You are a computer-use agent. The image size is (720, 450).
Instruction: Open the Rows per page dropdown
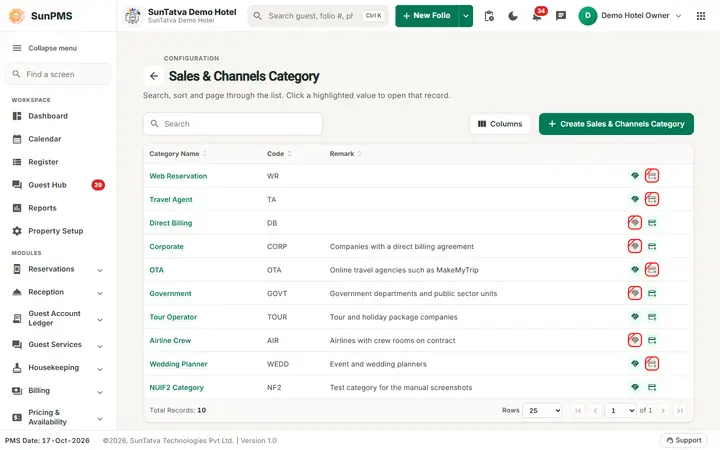point(543,411)
